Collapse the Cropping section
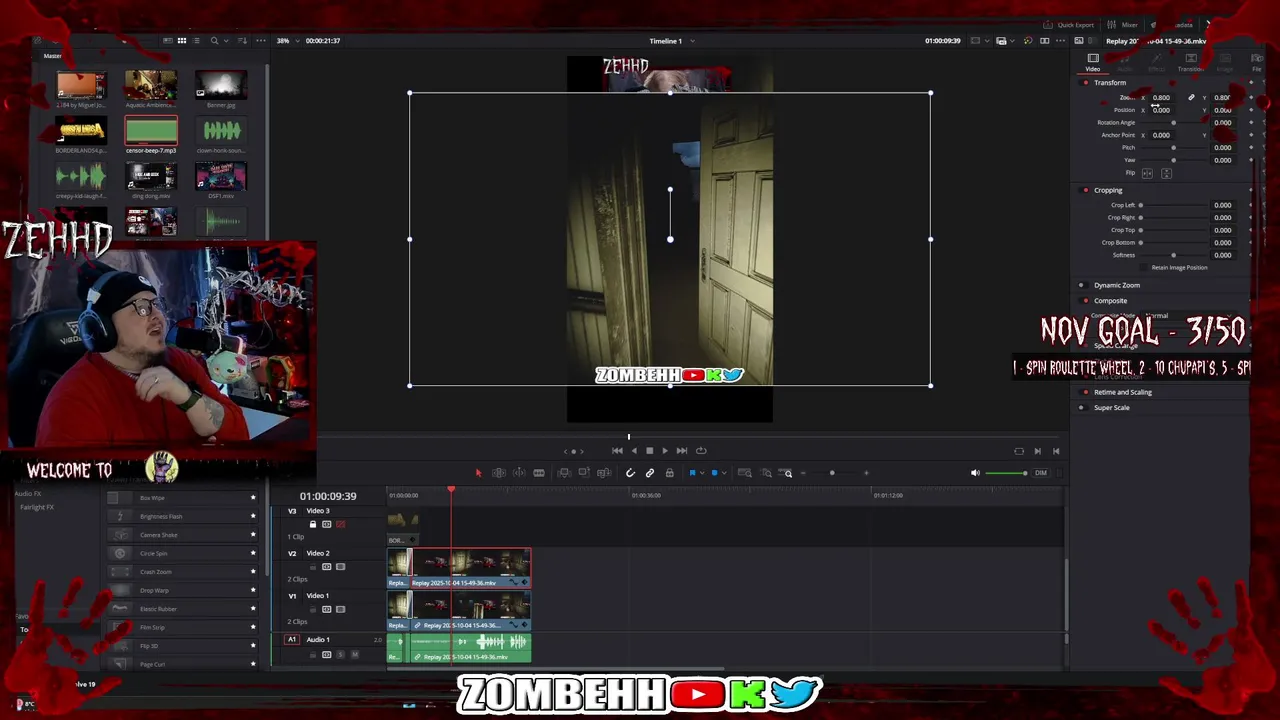 pyautogui.click(x=1108, y=190)
